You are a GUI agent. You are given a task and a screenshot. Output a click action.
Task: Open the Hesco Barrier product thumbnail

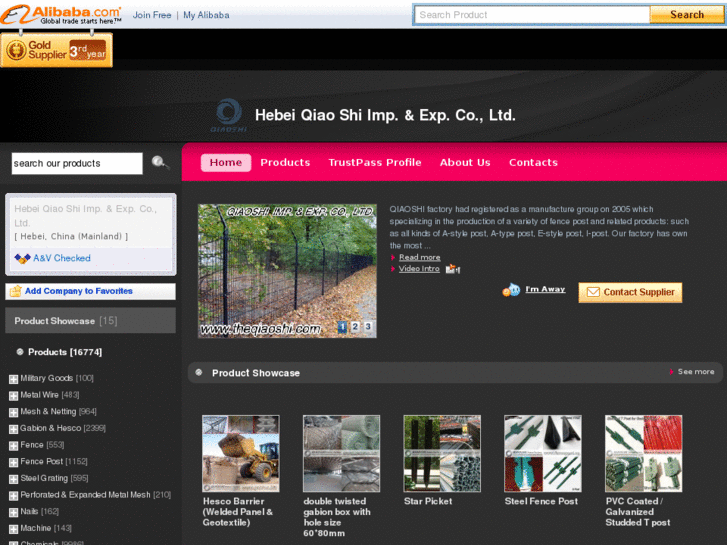pyautogui.click(x=241, y=453)
